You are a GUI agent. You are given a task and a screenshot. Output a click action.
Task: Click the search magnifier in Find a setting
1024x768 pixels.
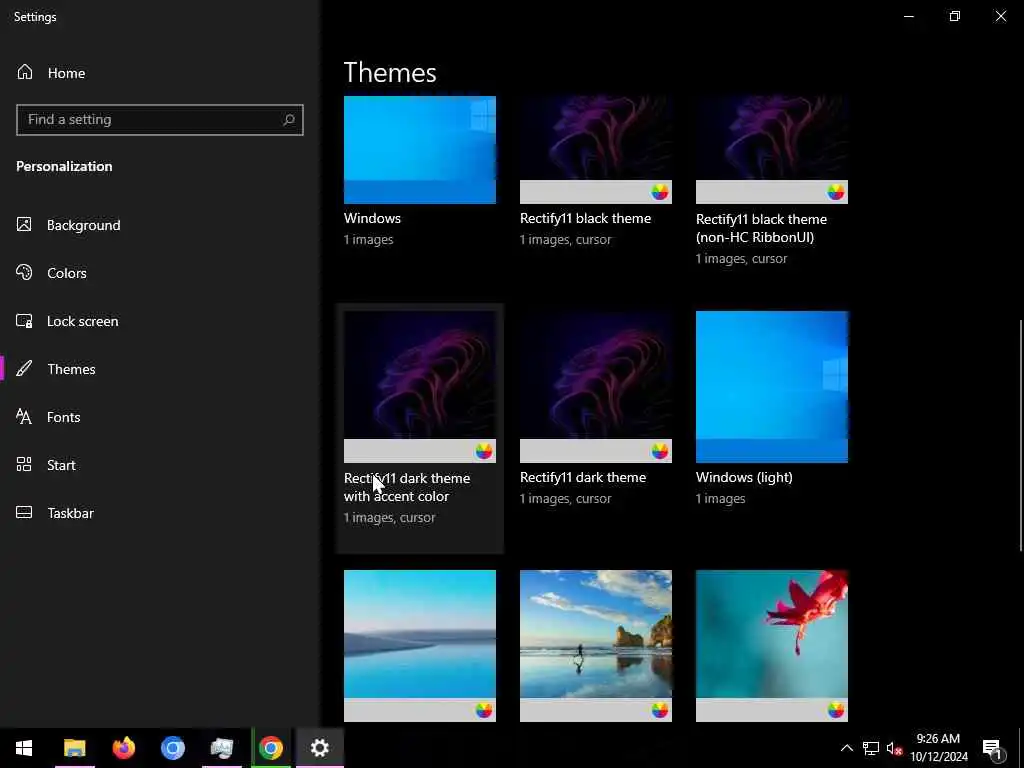(289, 120)
